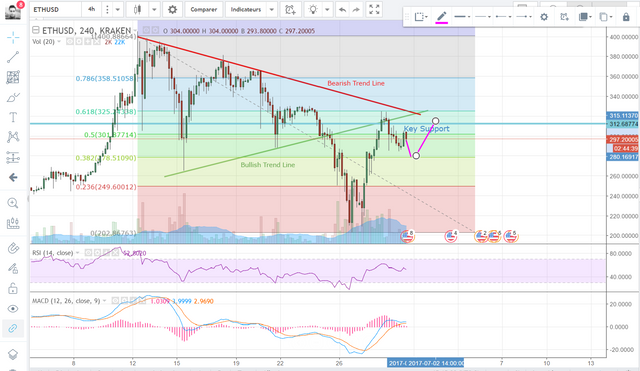Expand the lightbulb ideas dropdown arrow
The width and height of the screenshot is (640, 371).
(327, 9)
